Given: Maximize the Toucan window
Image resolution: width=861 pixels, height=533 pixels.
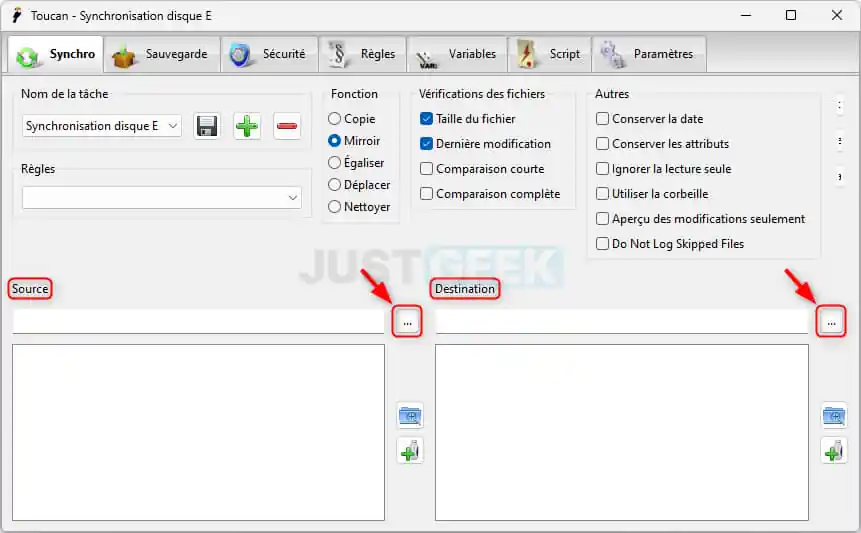Looking at the screenshot, I should [x=791, y=15].
